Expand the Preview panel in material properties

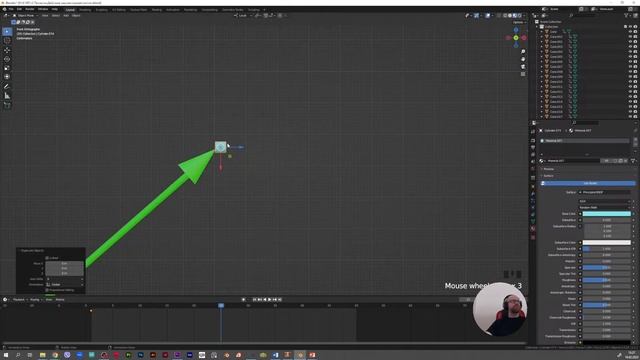tap(548, 169)
